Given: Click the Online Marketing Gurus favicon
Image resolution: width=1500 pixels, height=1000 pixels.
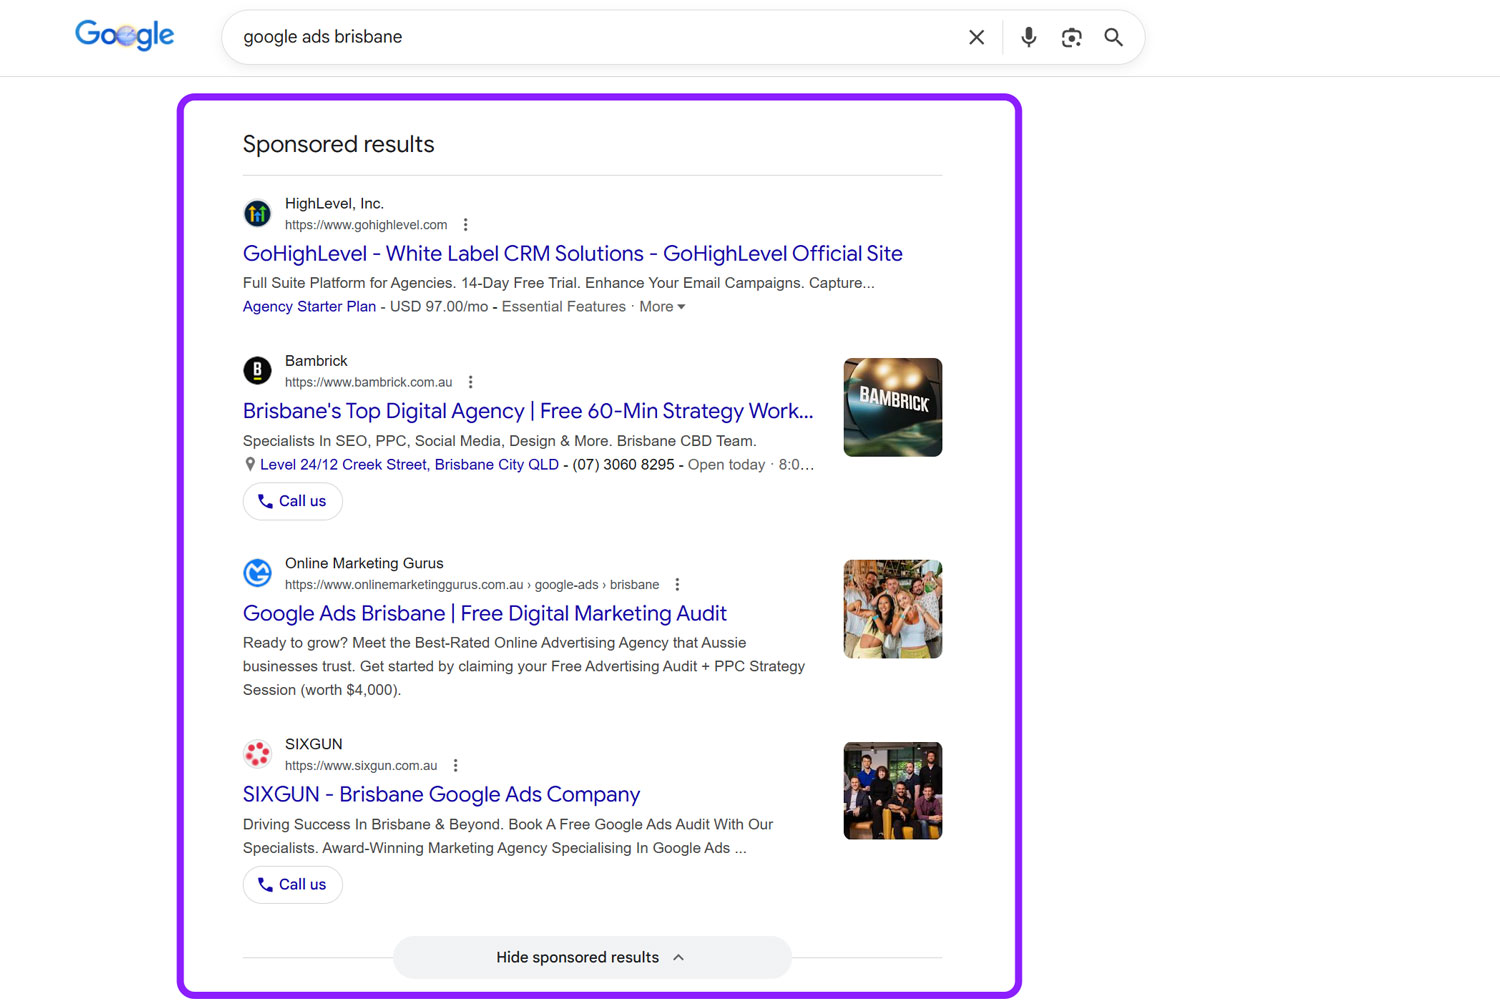Looking at the screenshot, I should 257,572.
